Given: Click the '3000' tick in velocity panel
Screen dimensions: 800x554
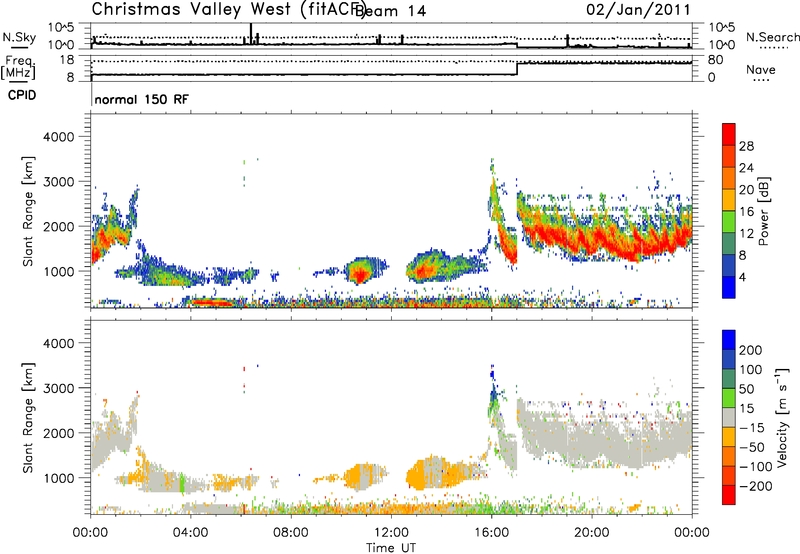Looking at the screenshot, I should point(58,388).
